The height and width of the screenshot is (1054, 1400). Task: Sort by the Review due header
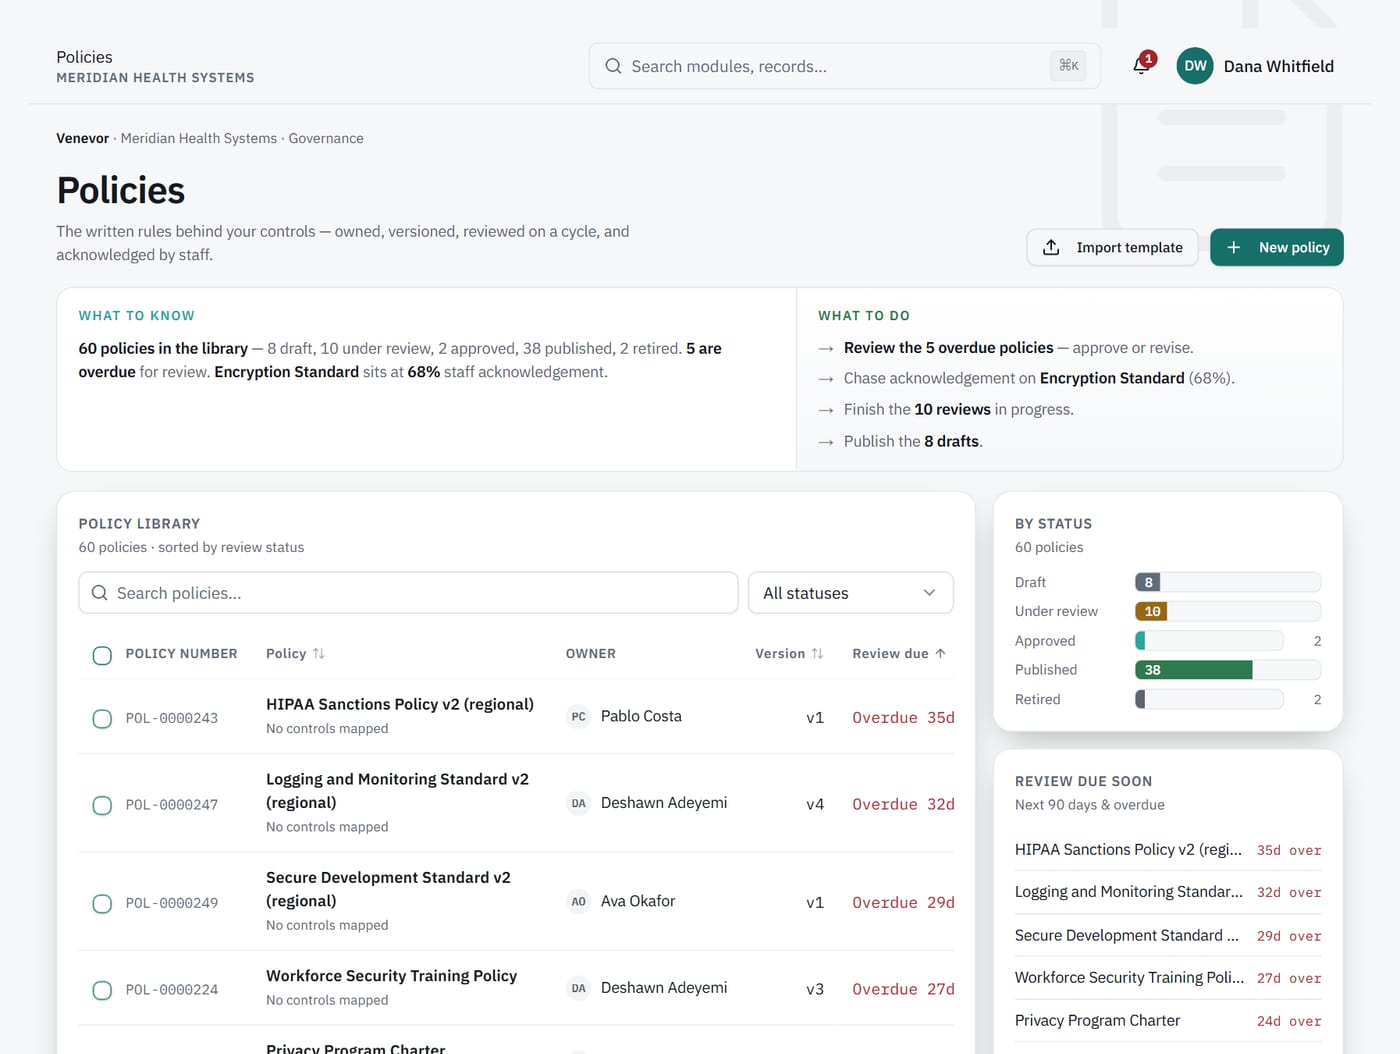(x=899, y=654)
